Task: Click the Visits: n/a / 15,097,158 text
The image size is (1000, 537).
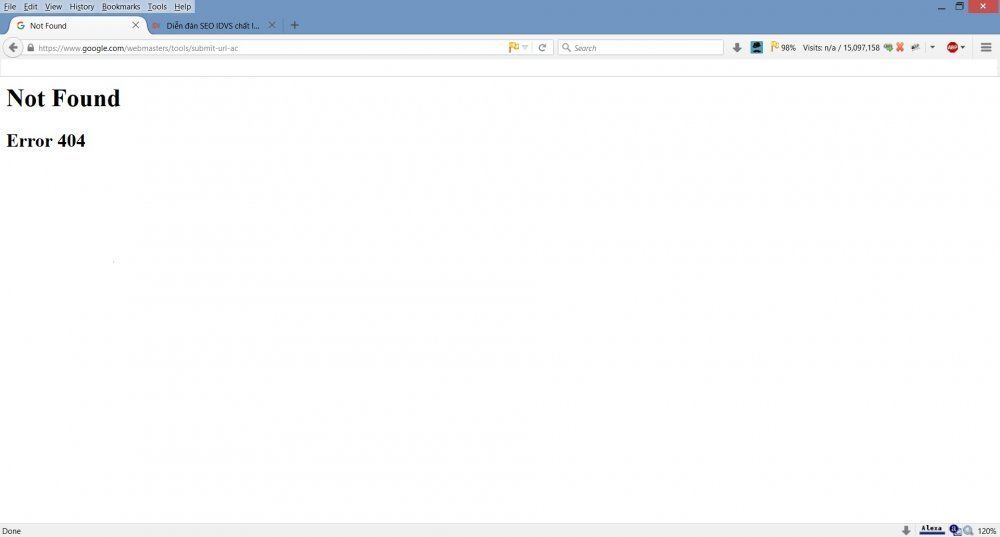Action: point(841,48)
